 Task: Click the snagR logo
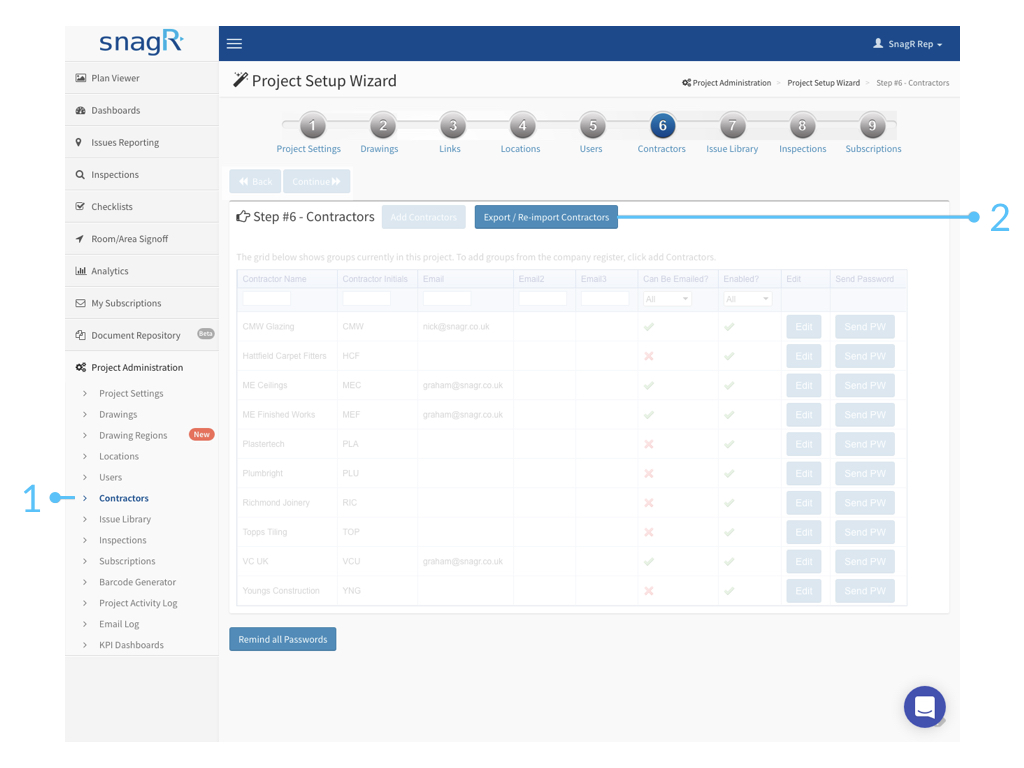pos(141,42)
